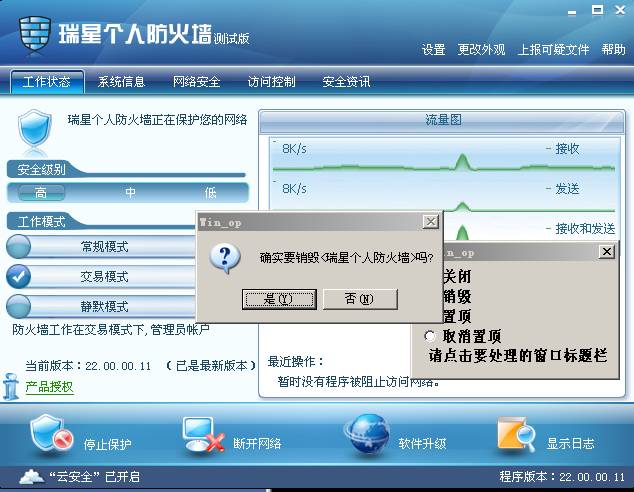Set security level to 低
The image size is (634, 492).
click(210, 192)
